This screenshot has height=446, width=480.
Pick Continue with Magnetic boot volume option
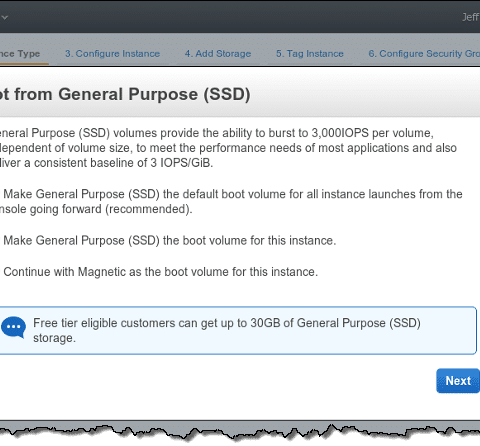coord(160,272)
